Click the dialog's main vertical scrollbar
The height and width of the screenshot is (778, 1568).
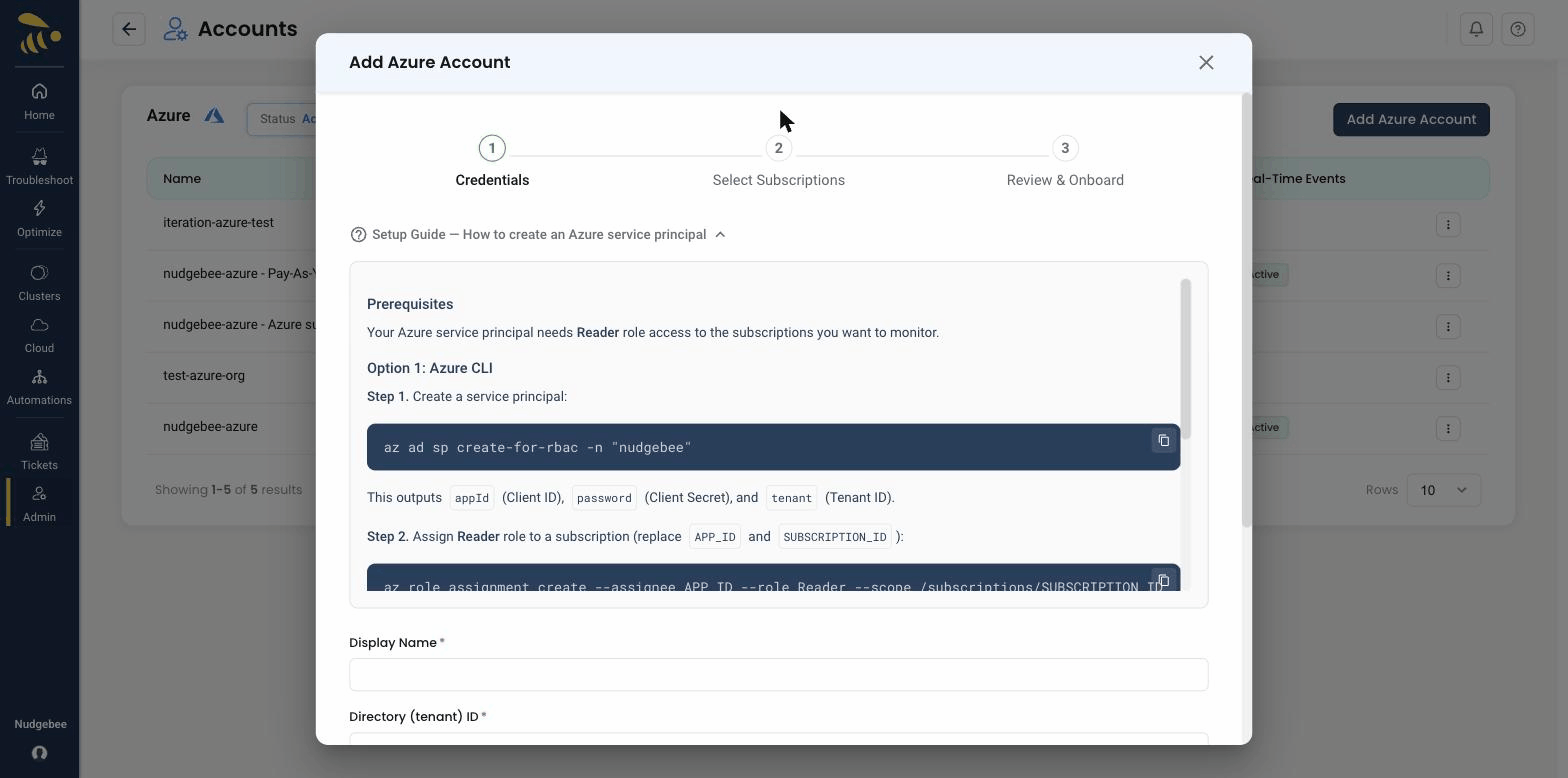(x=1246, y=310)
